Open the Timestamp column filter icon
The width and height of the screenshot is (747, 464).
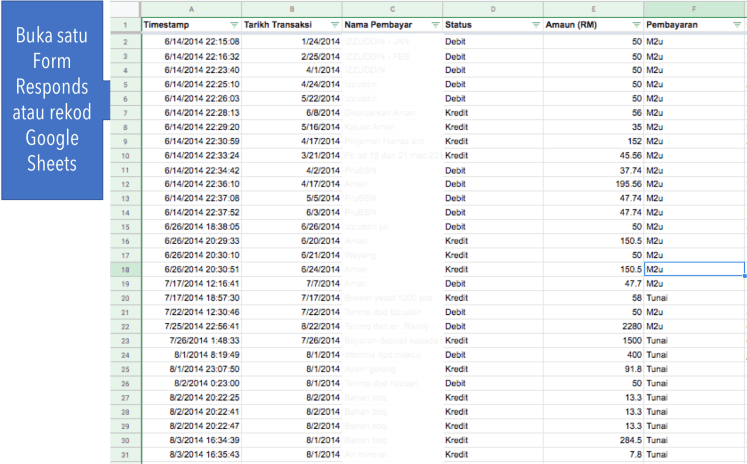(x=234, y=23)
